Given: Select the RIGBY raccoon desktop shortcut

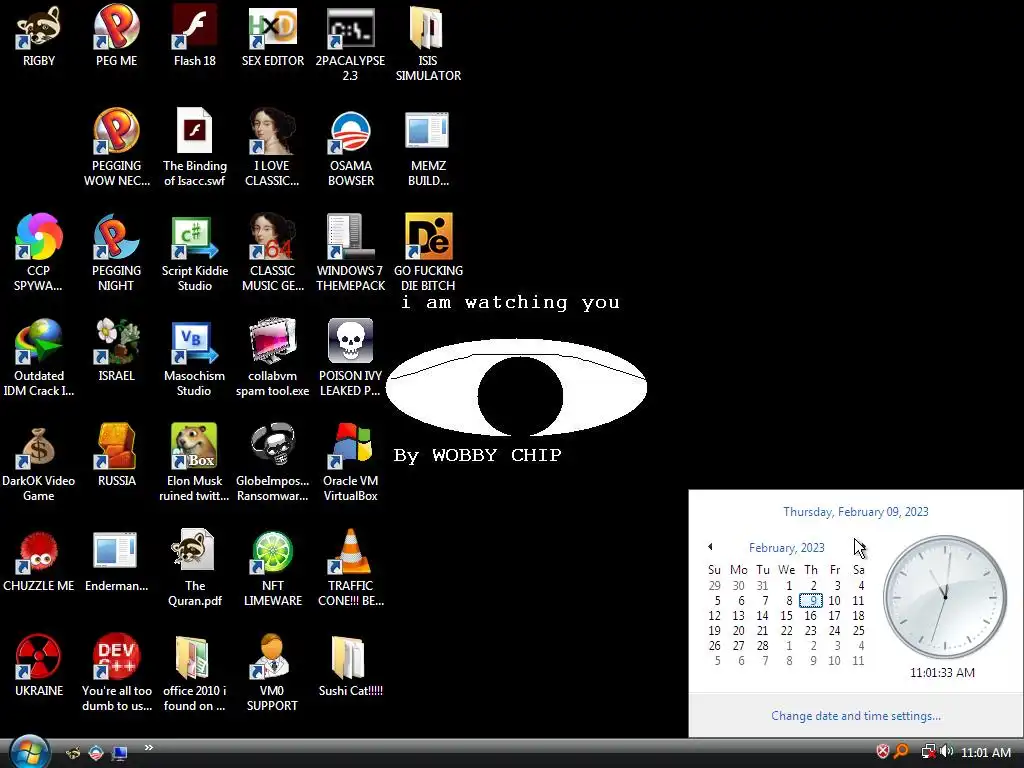Looking at the screenshot, I should pos(39,36).
